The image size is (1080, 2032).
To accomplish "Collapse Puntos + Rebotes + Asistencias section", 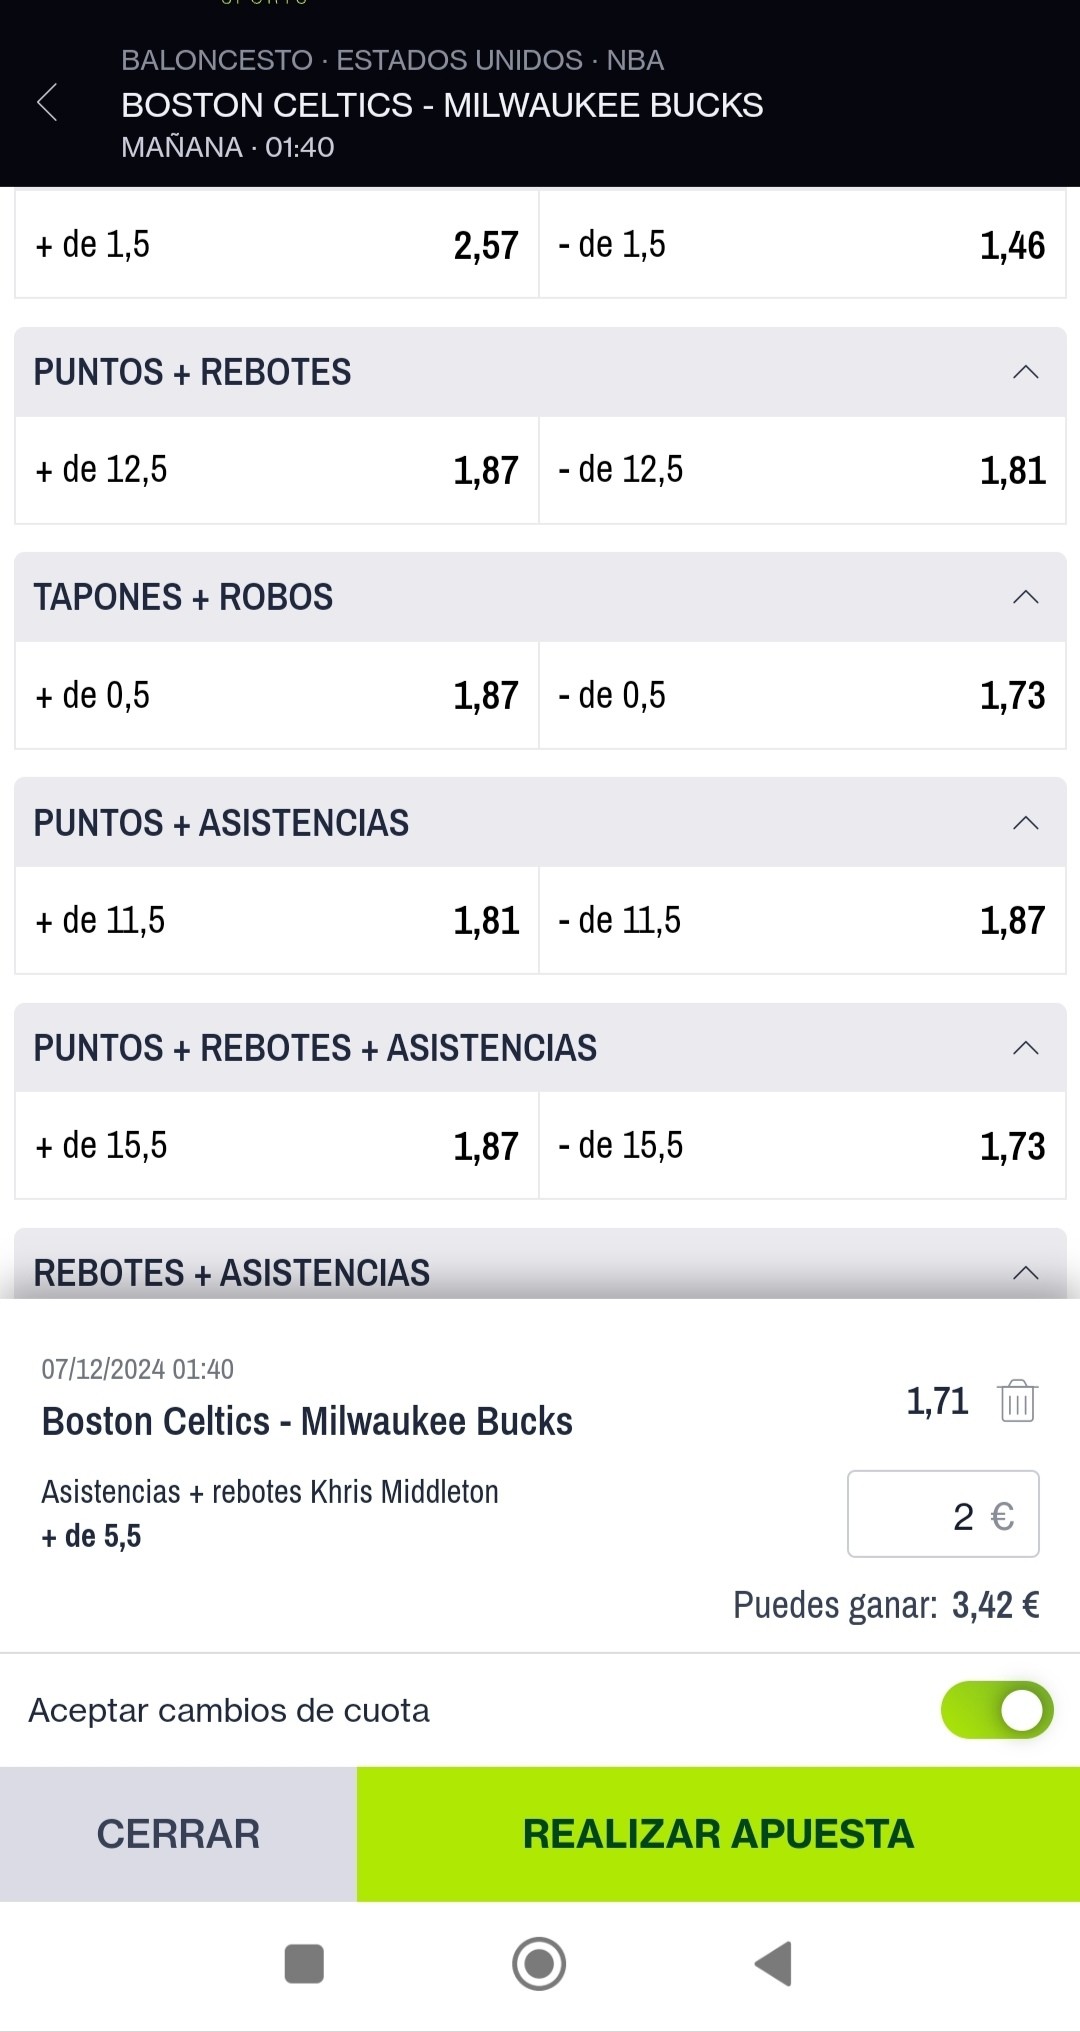I will (1025, 1048).
